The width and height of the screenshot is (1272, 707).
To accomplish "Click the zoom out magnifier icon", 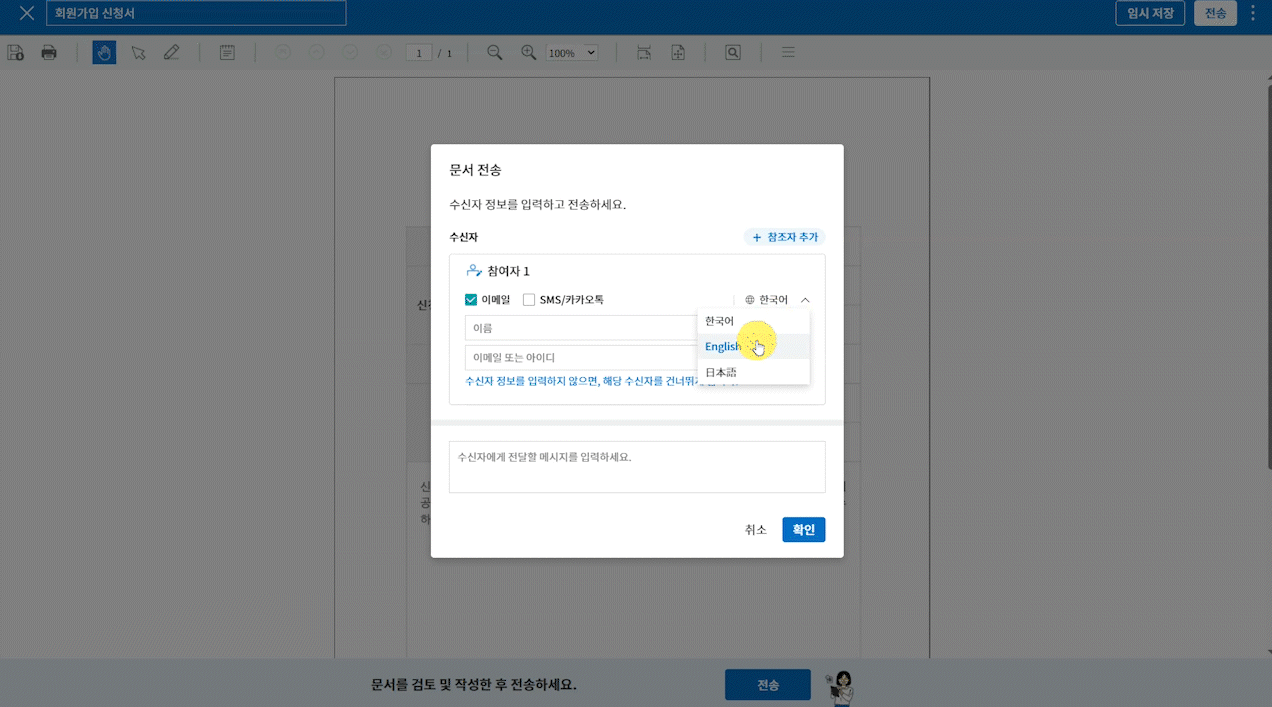I will [x=494, y=53].
